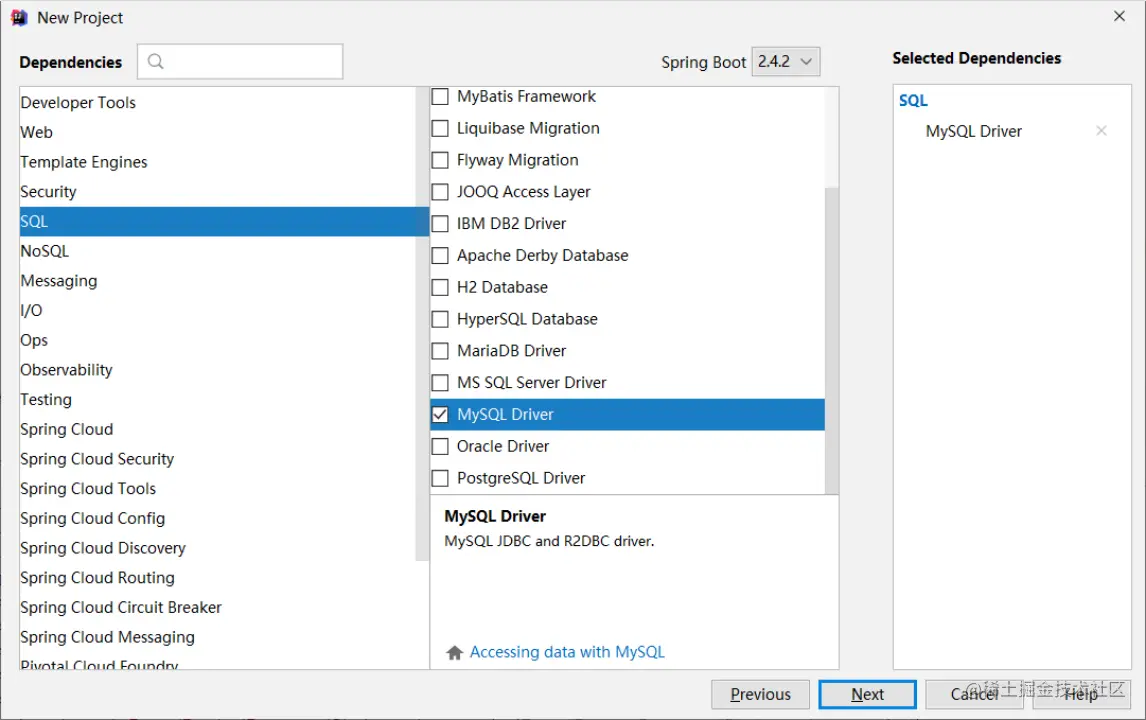Viewport: 1146px width, 720px height.
Task: Open the Testing category
Action: [218, 400]
